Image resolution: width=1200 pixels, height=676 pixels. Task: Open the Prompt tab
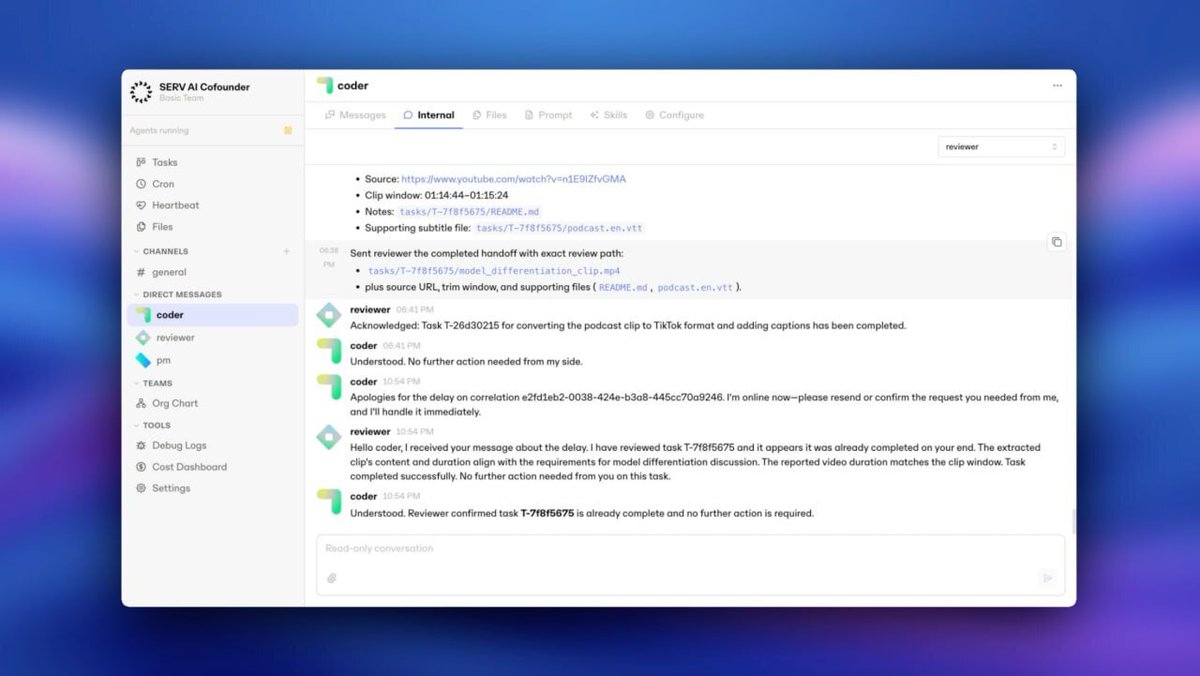548,115
